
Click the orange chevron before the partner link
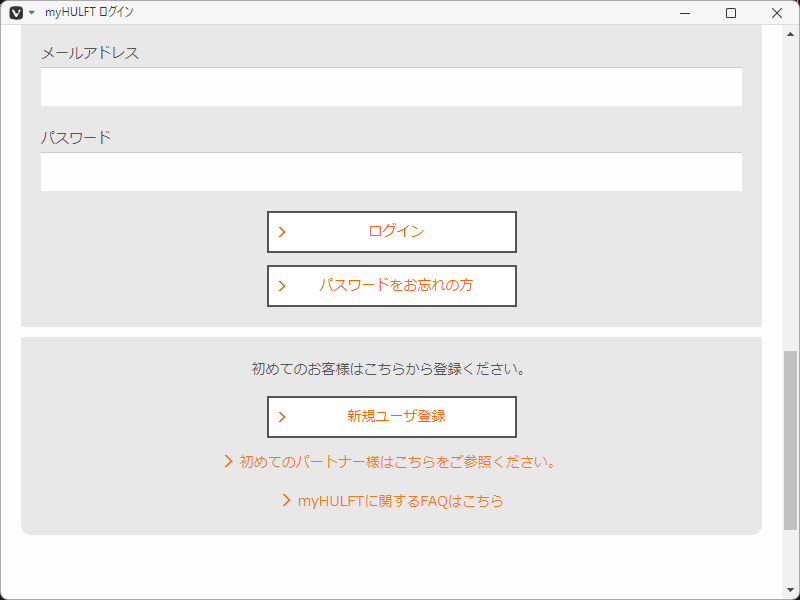pos(229,462)
